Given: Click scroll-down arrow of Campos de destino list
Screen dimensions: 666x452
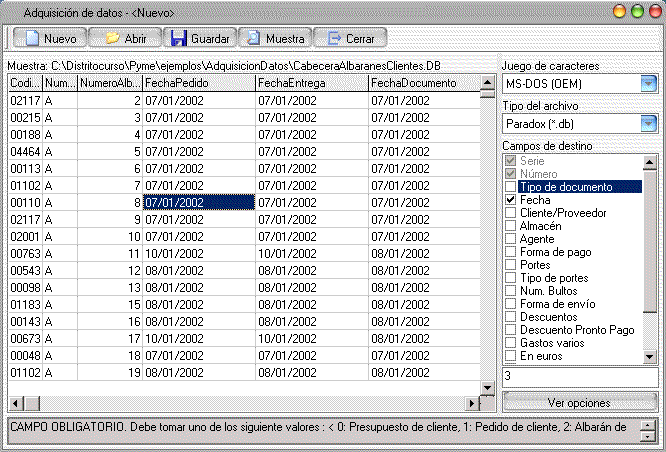Looking at the screenshot, I should tap(649, 357).
